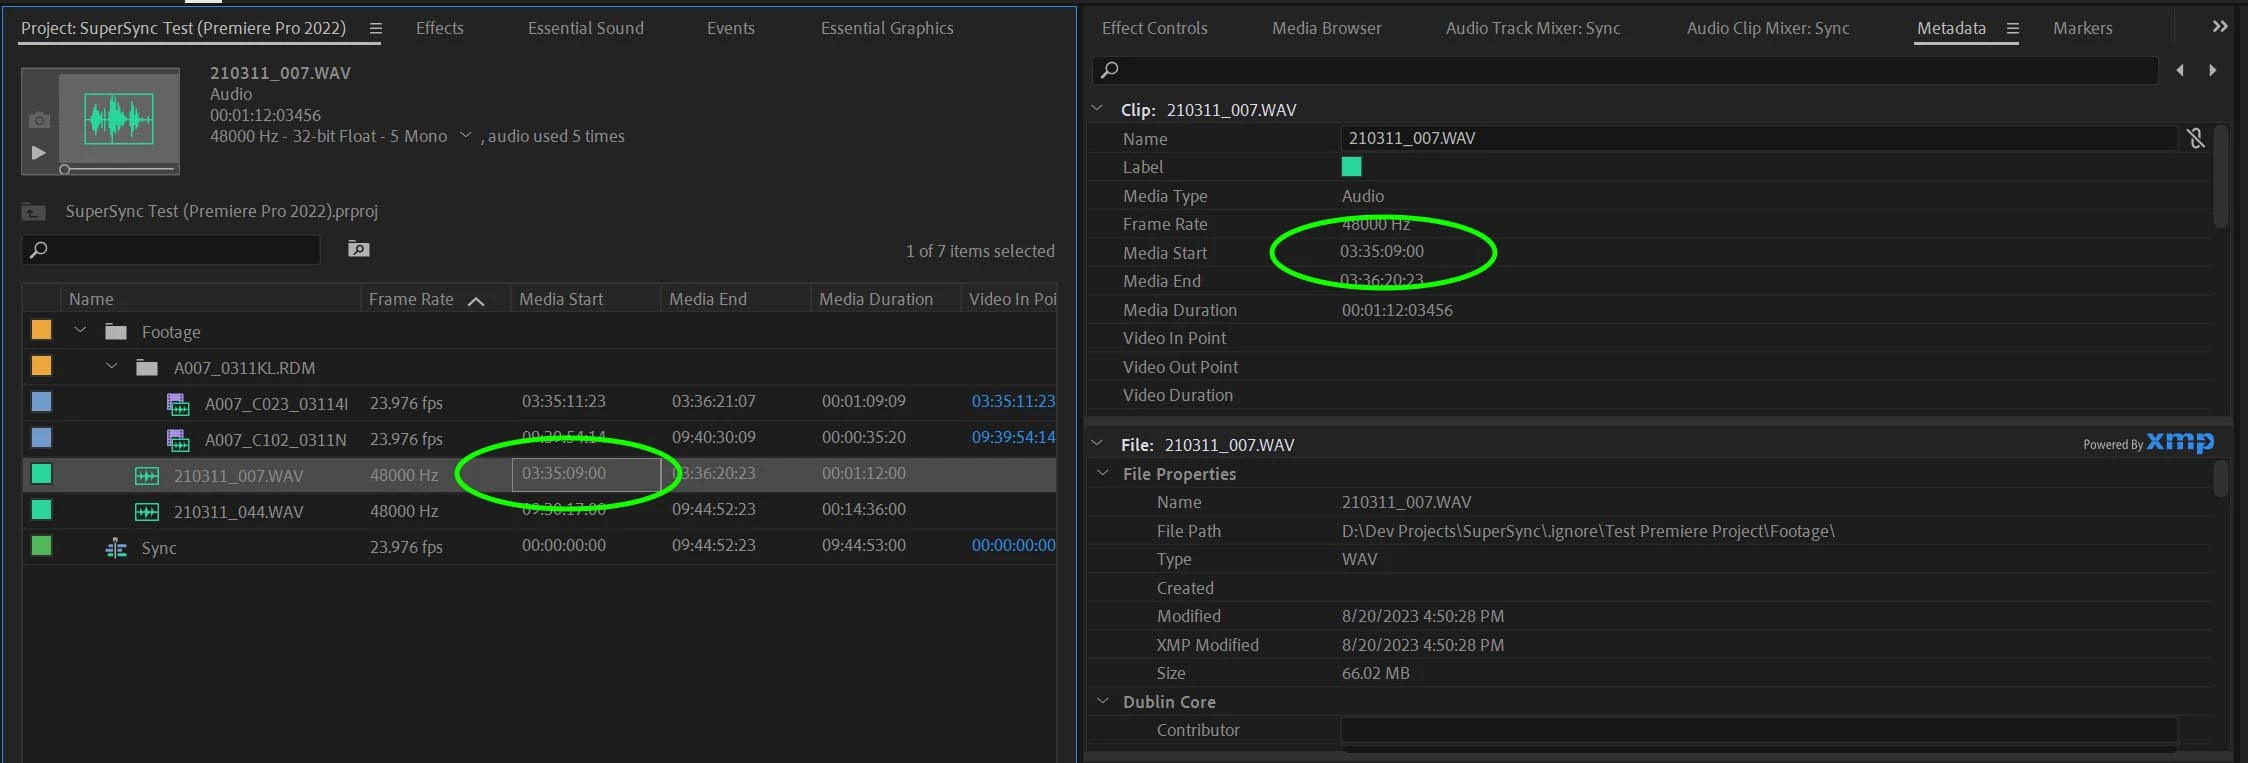Show hidden panel tabs overflow arrows
2248x763 pixels.
point(2219,27)
